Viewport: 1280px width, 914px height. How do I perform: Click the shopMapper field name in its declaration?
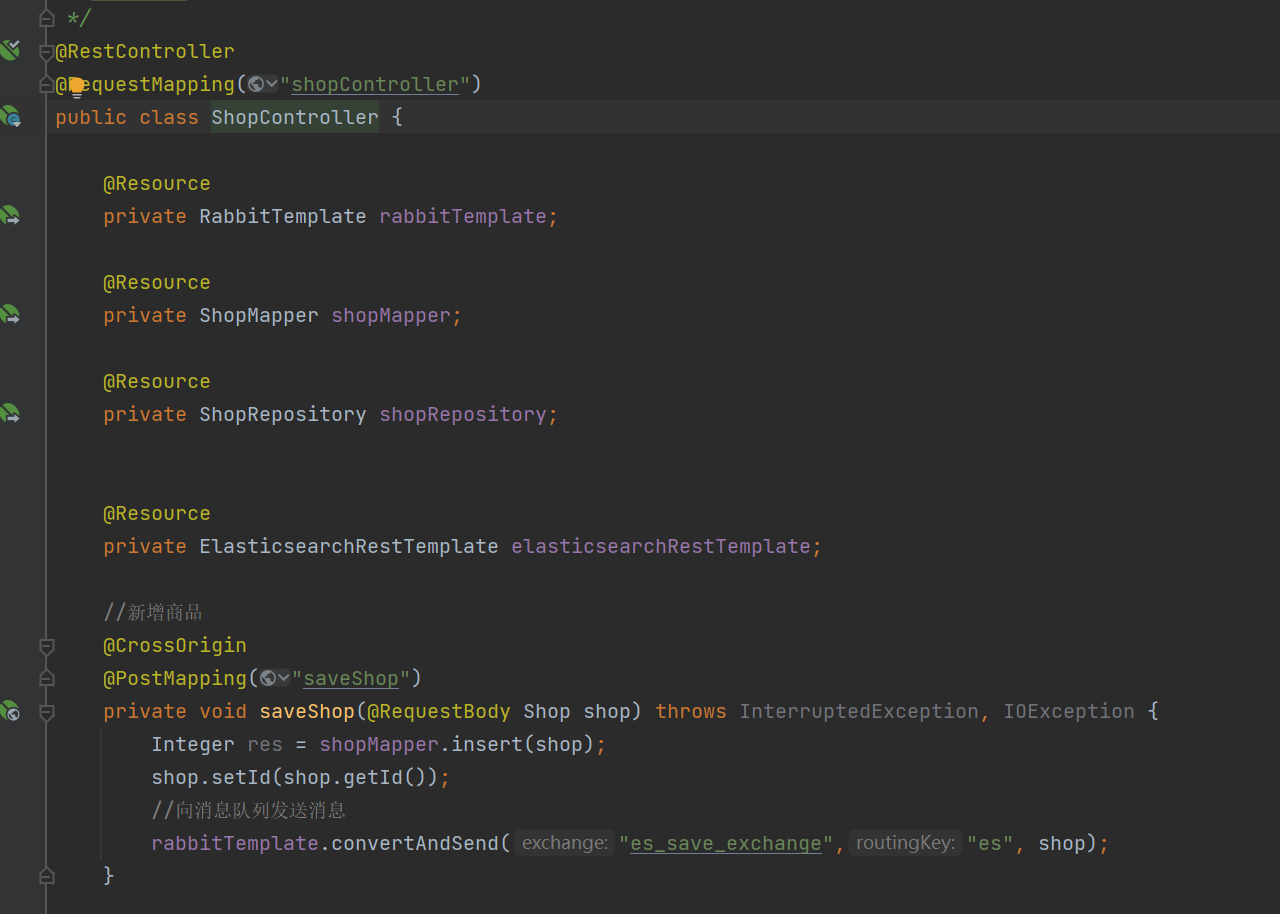[391, 315]
